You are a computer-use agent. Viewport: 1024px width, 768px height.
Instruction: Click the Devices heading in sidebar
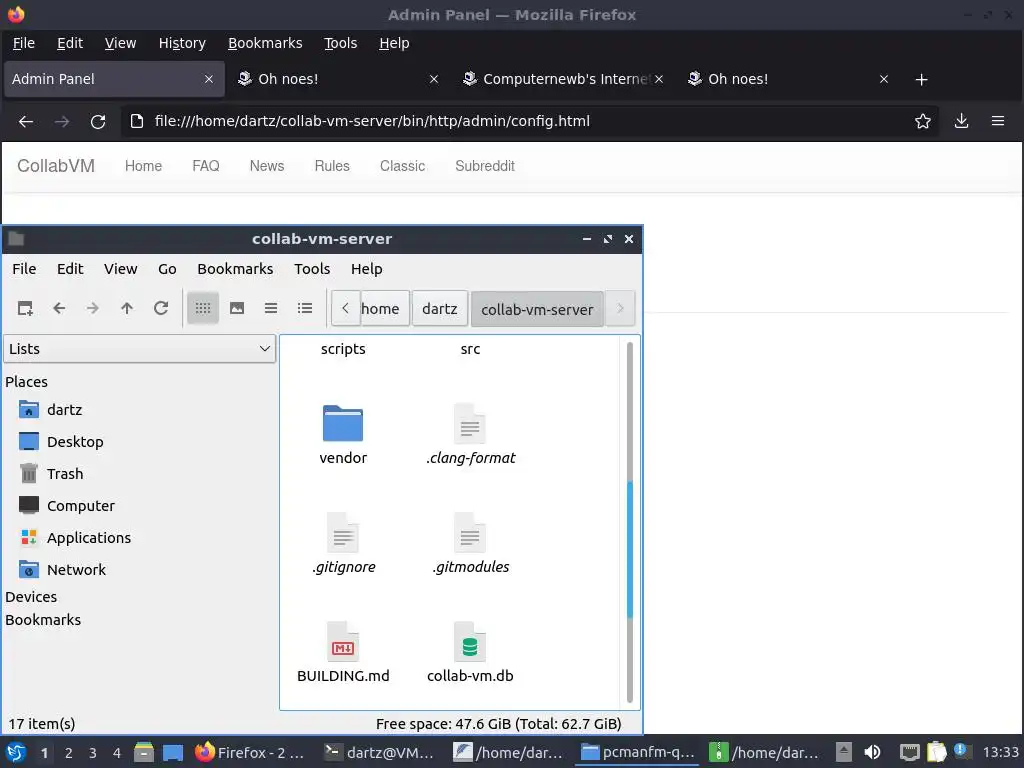[31, 597]
